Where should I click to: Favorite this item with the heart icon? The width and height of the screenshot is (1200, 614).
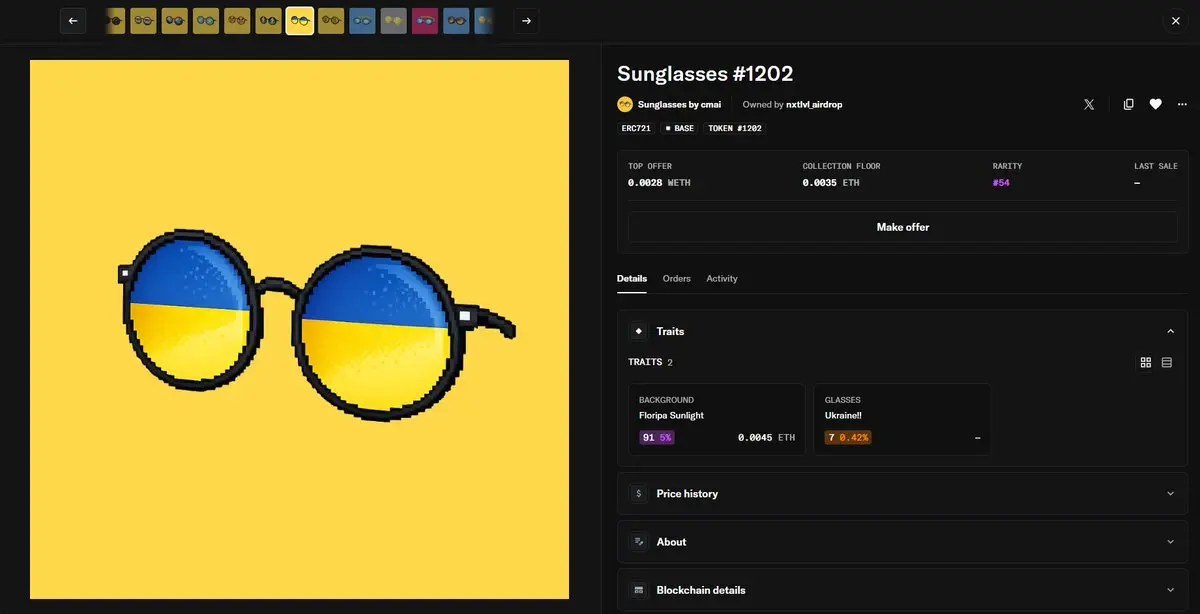[x=1155, y=104]
